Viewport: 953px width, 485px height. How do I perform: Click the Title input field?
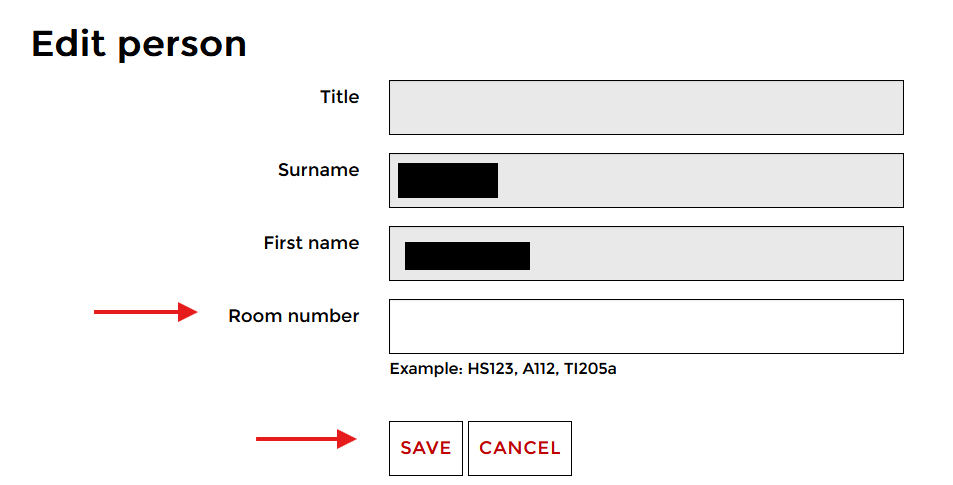(x=645, y=107)
